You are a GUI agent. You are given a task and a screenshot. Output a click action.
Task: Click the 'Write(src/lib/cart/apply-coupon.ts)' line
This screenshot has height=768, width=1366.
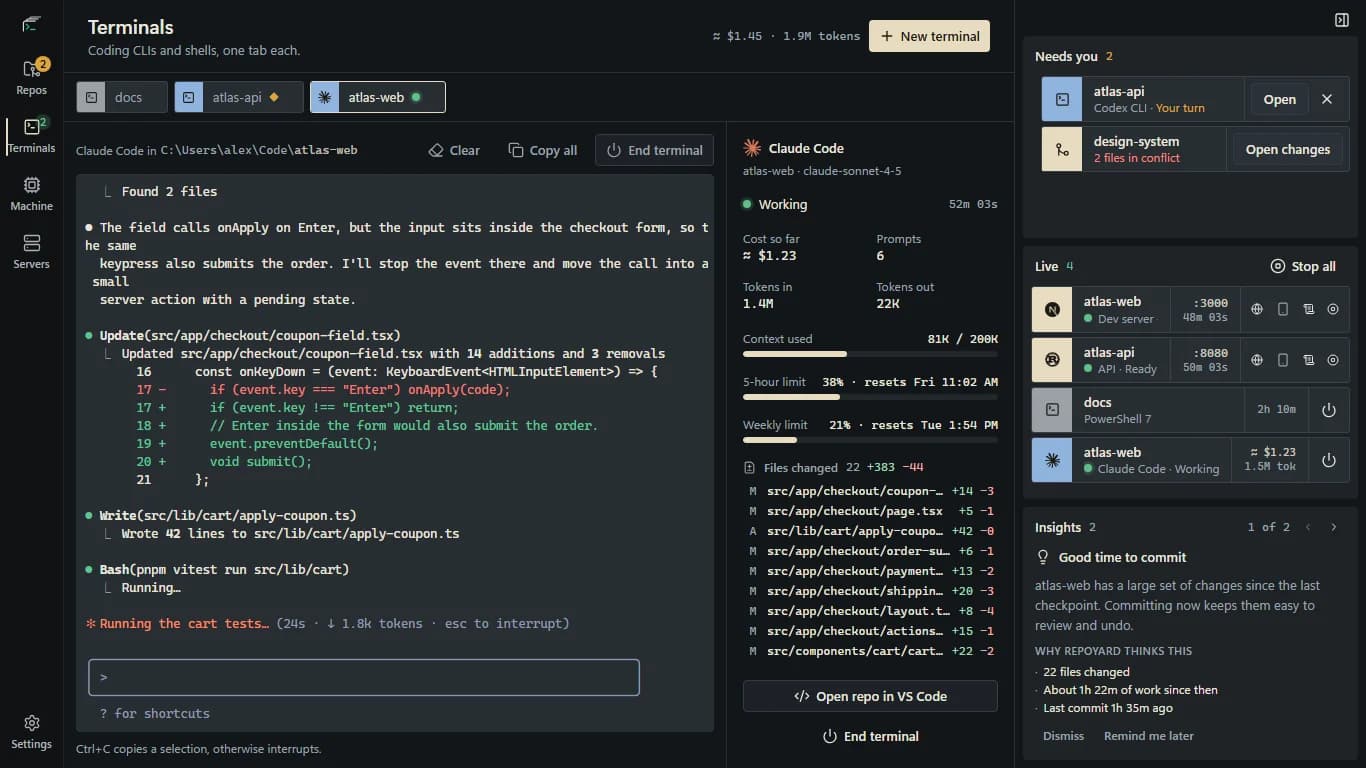[228, 515]
